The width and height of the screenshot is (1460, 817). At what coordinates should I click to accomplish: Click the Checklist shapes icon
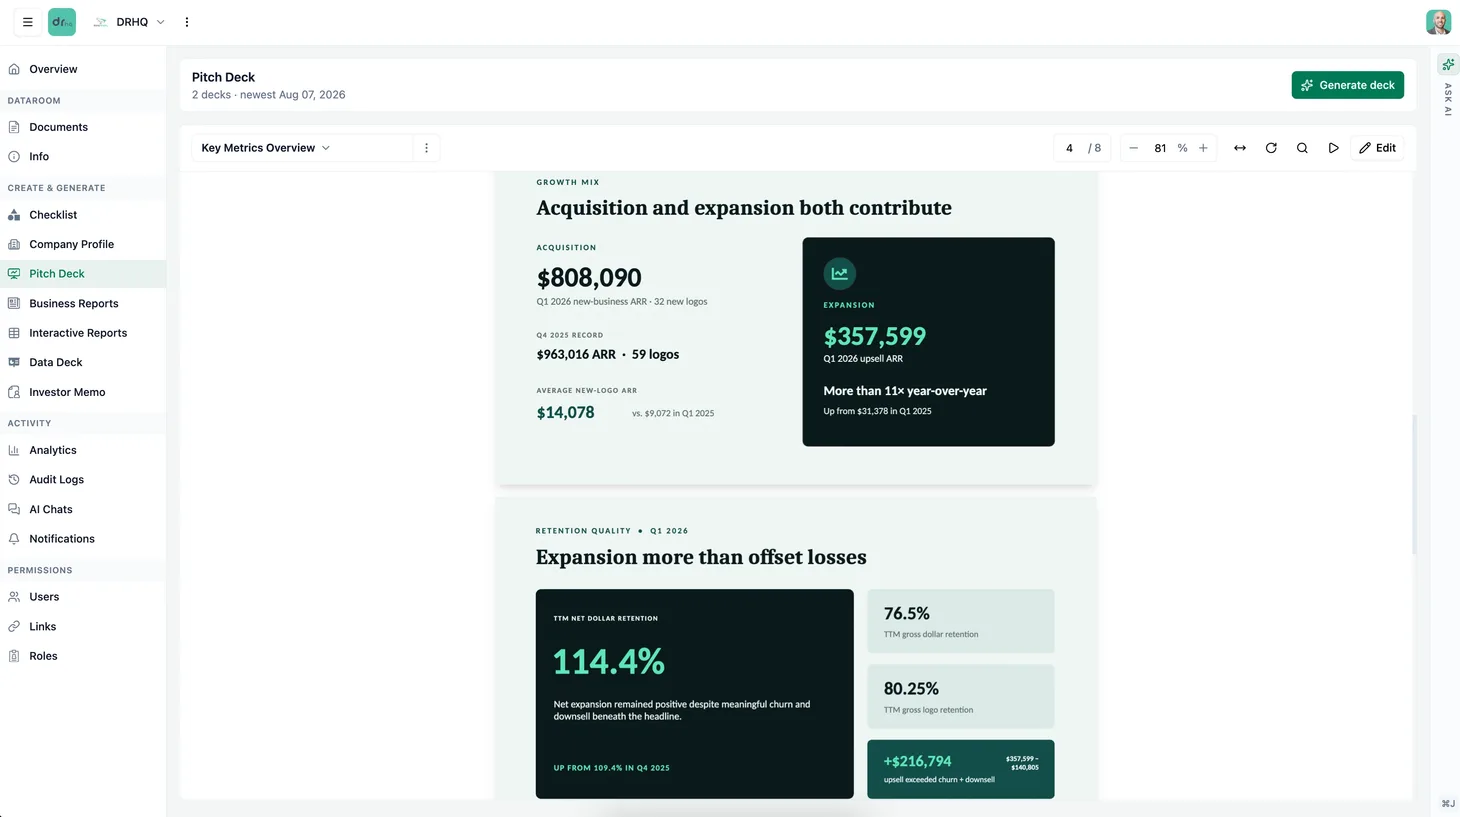click(14, 215)
